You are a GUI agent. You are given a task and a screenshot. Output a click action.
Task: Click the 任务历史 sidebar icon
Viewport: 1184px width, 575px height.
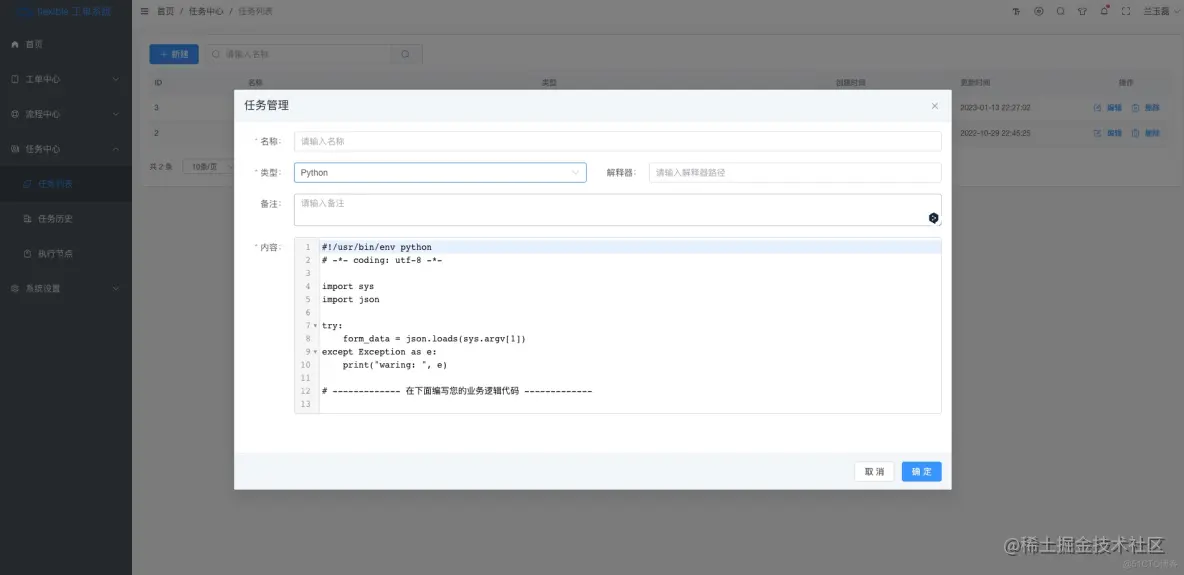click(27, 219)
